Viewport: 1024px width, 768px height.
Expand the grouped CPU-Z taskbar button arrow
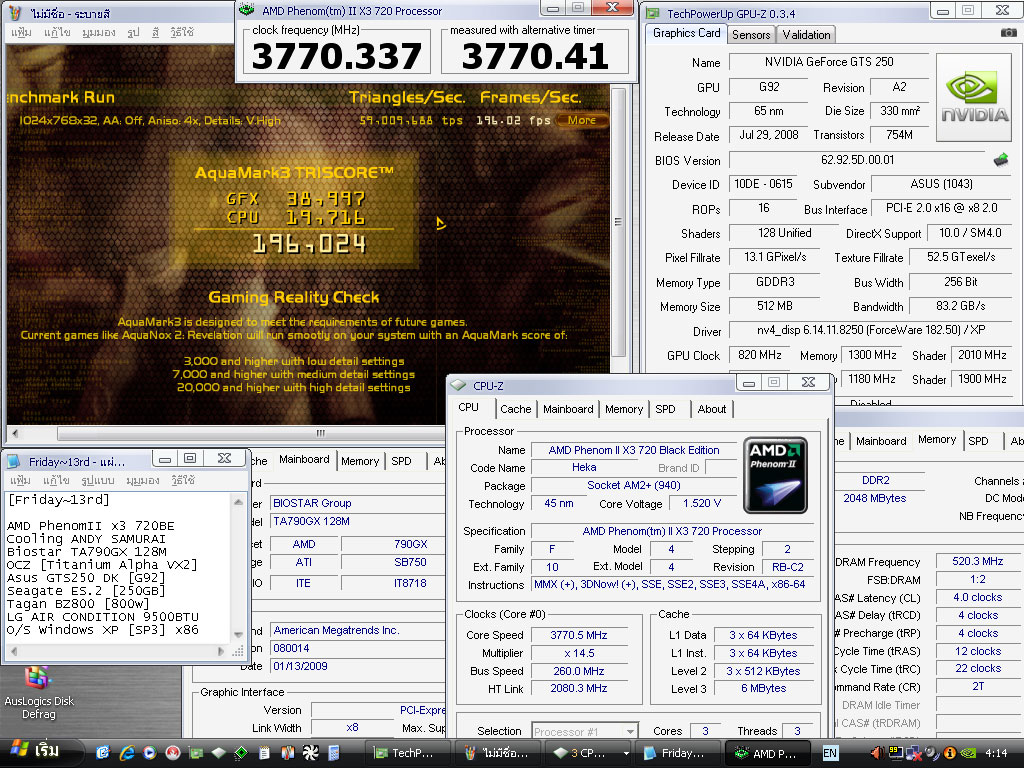[626, 753]
